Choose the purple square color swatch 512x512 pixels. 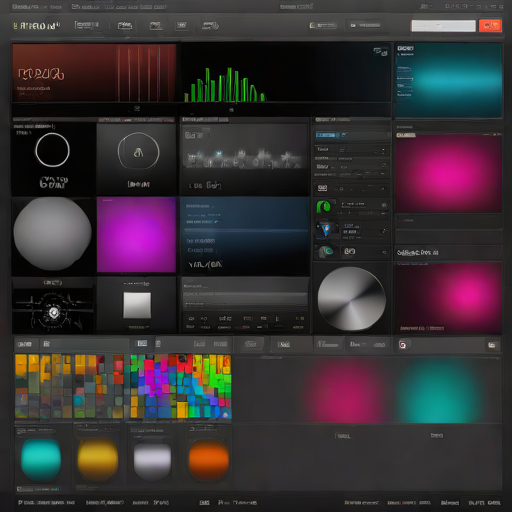136,235
